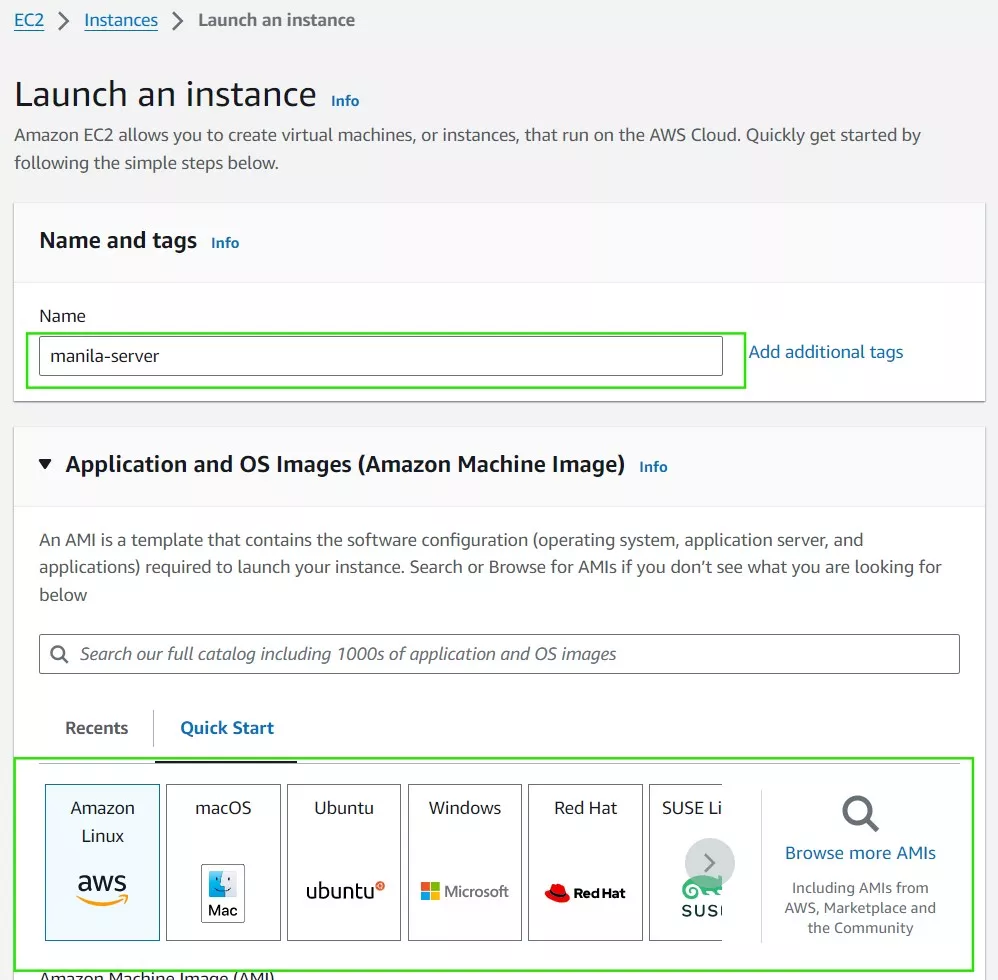The image size is (998, 980).
Task: Select the Windows Microsoft AMI tile
Action: coord(465,862)
